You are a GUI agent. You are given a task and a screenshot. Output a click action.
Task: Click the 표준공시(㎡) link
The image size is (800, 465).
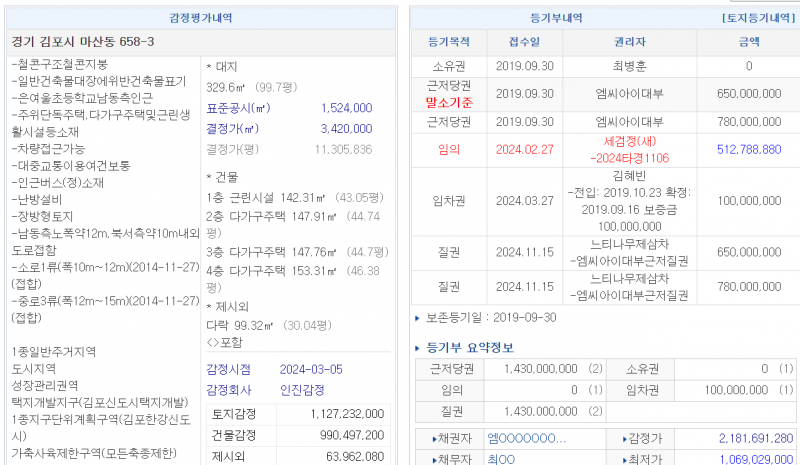[238, 108]
